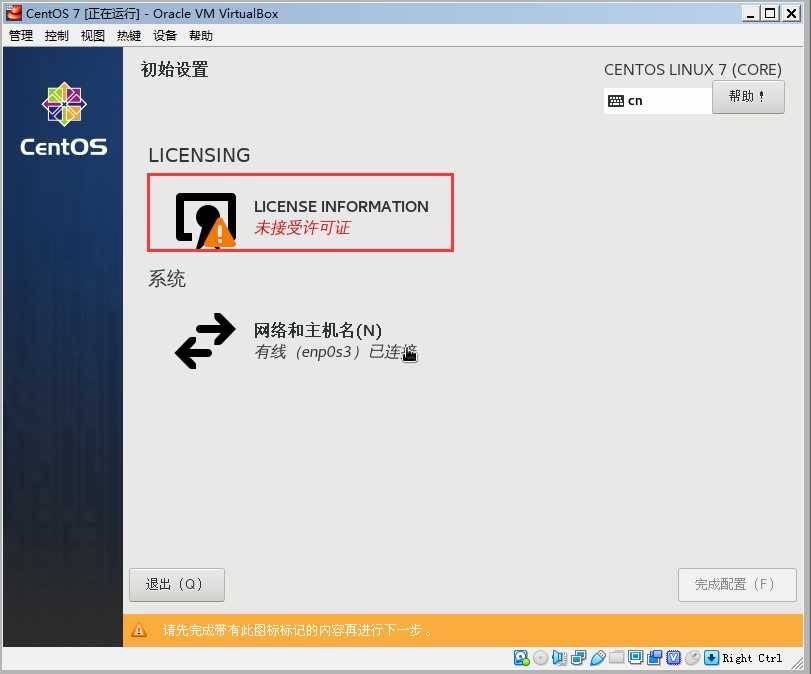811x674 pixels.
Task: Click the network arrows icon
Action: click(x=205, y=341)
